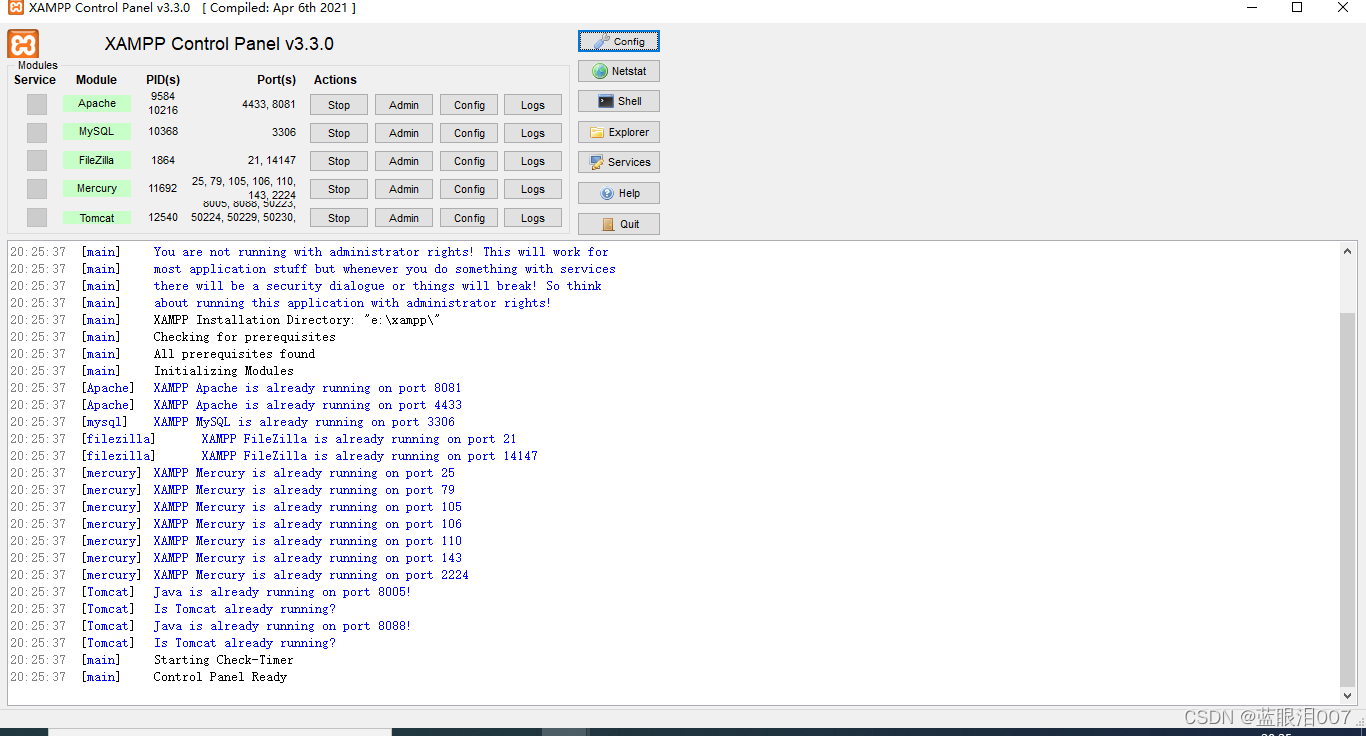Open Config for the FileZilla row
This screenshot has width=1366, height=736.
point(469,161)
